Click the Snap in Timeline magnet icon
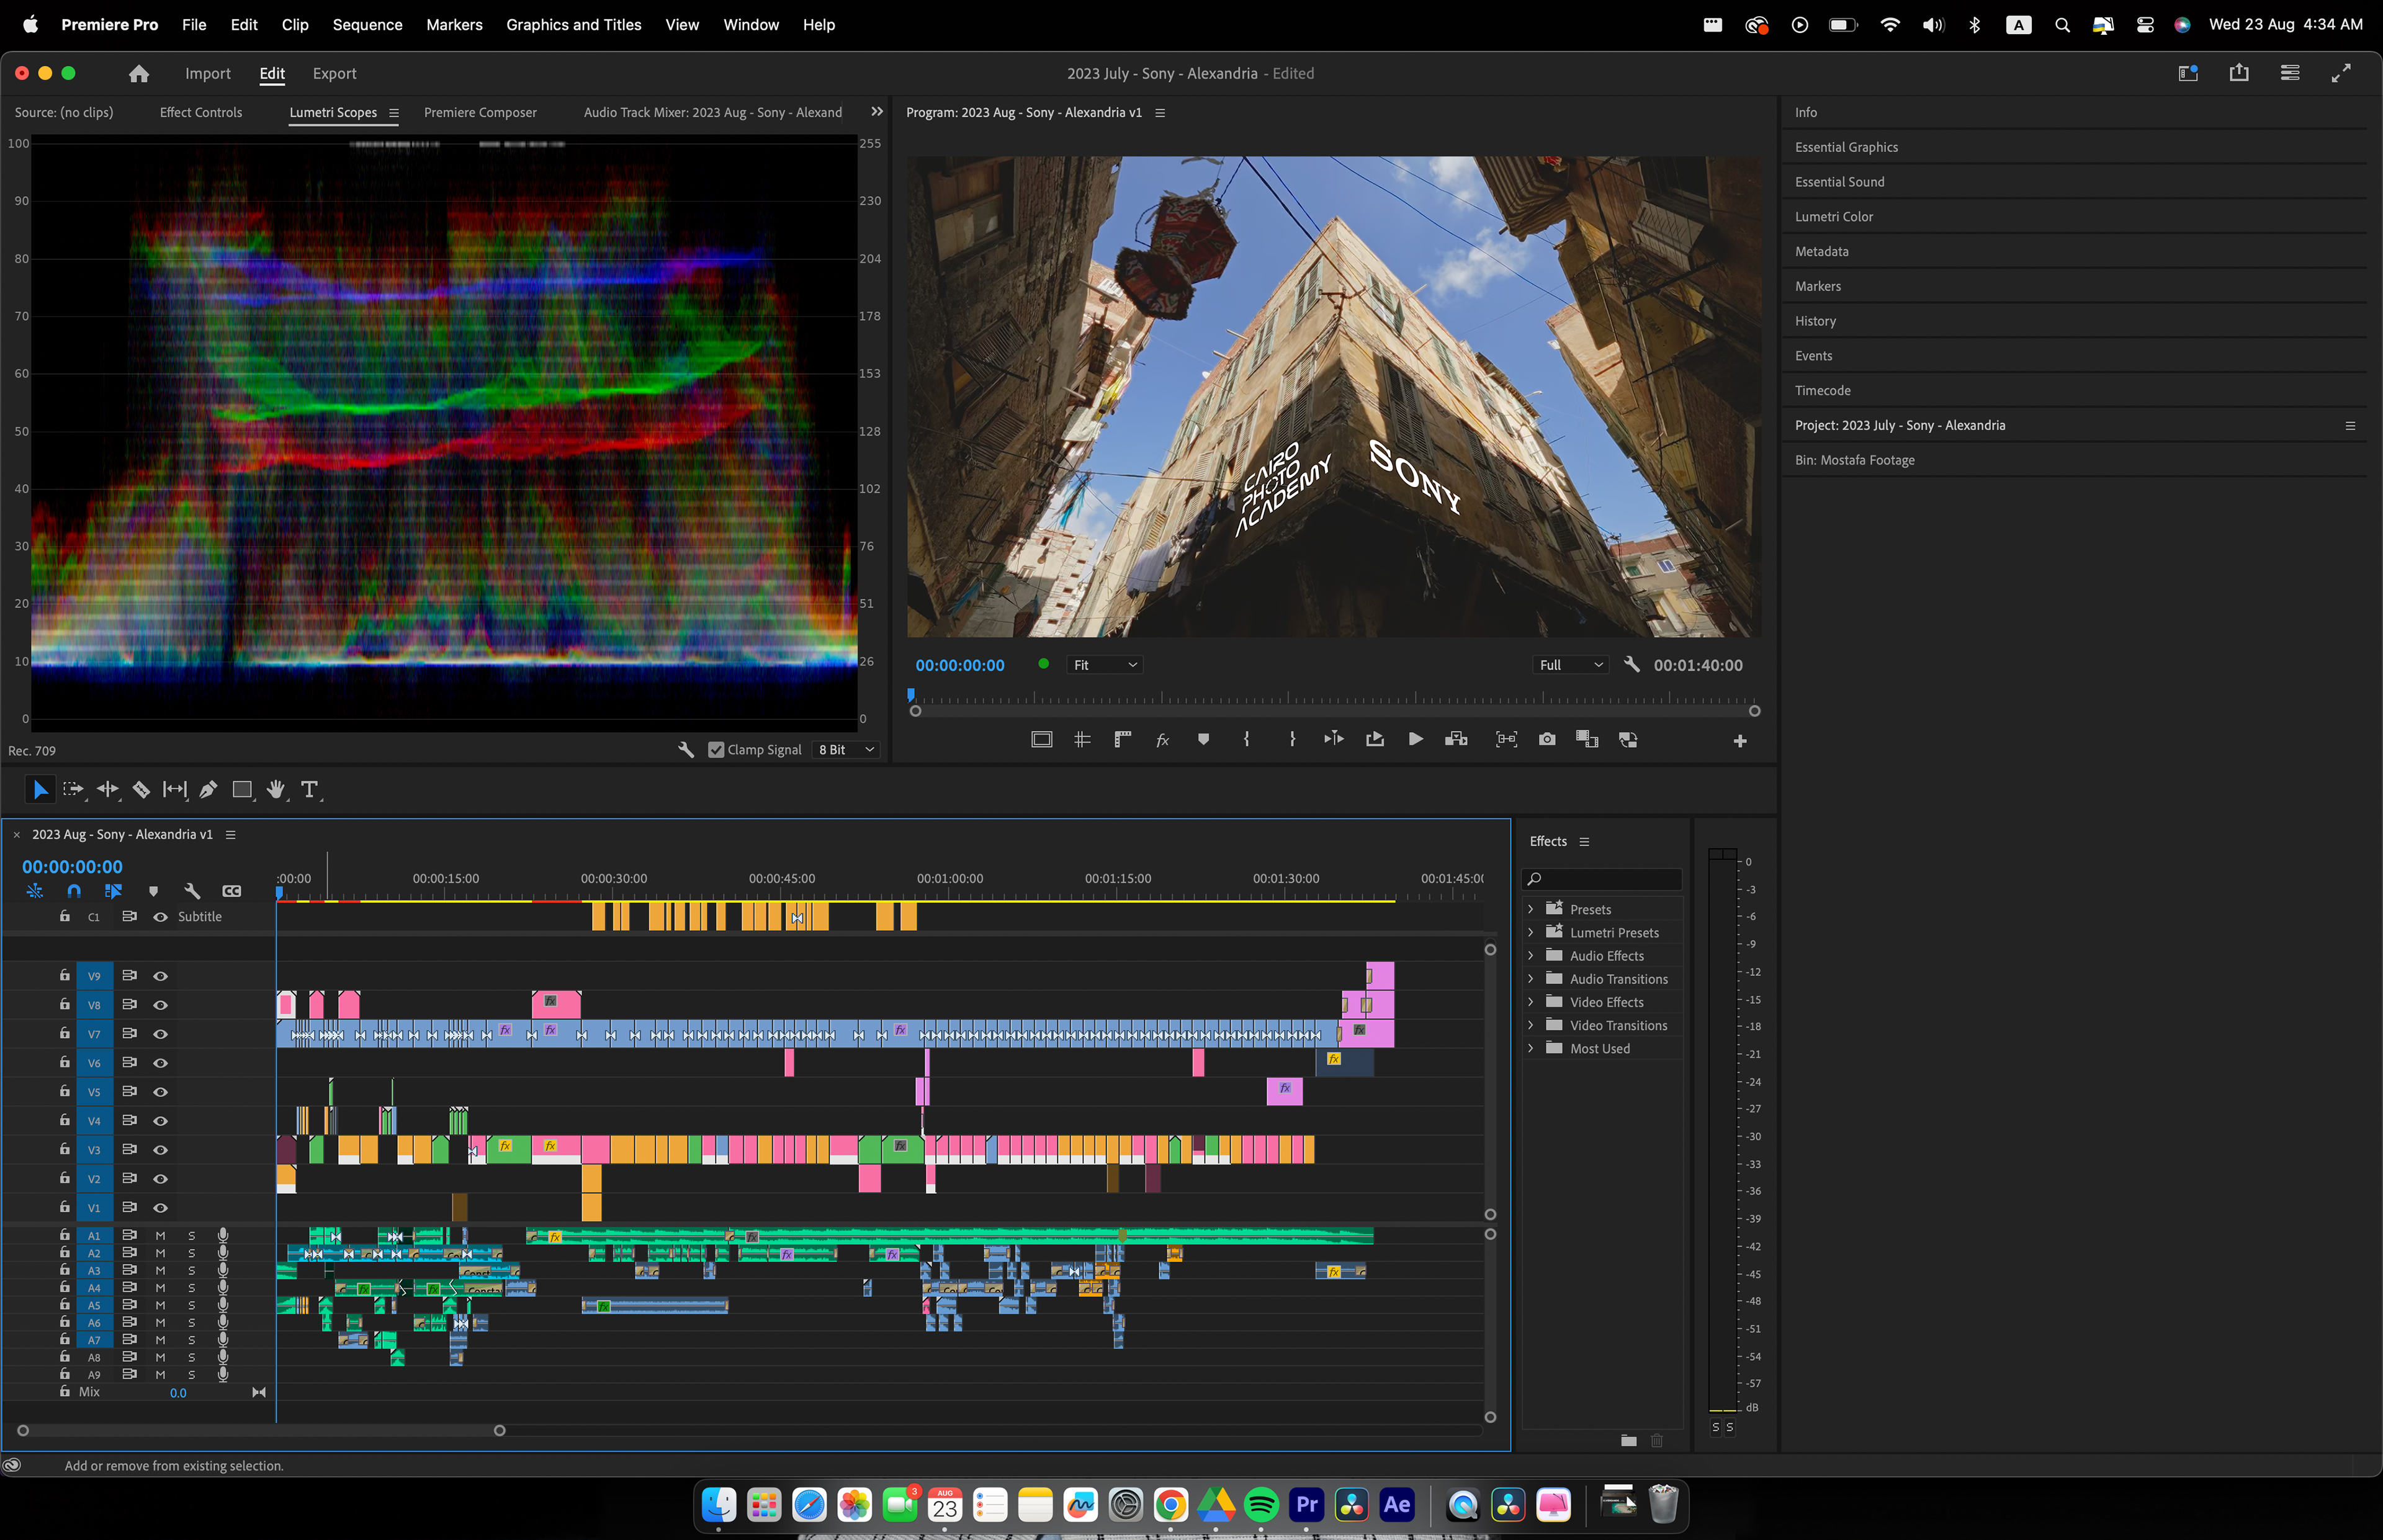Viewport: 2383px width, 1540px height. [74, 891]
